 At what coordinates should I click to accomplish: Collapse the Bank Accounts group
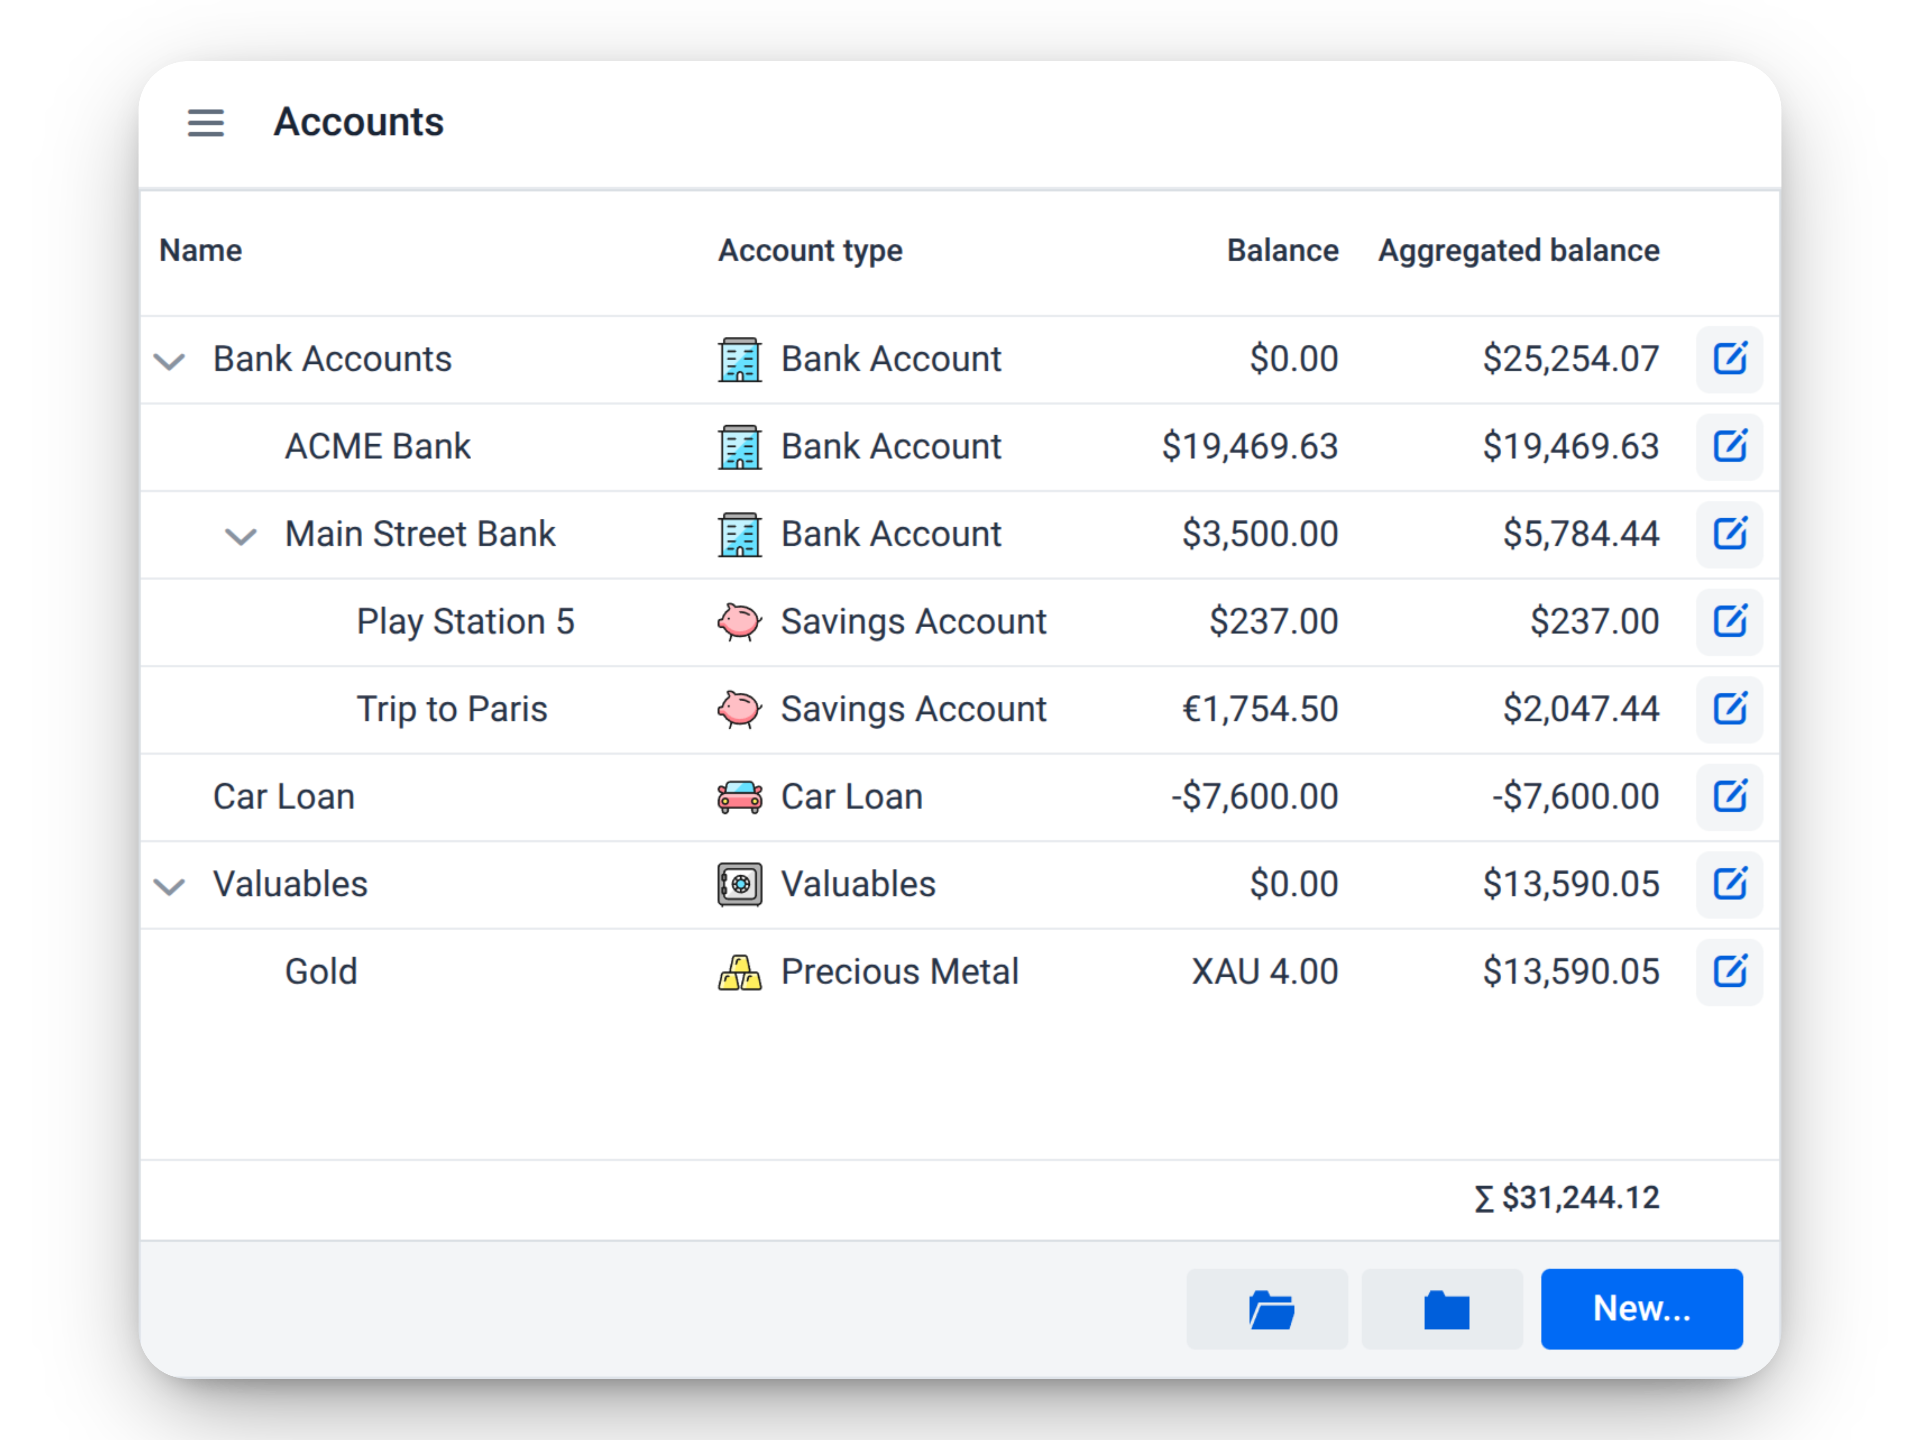[170, 361]
